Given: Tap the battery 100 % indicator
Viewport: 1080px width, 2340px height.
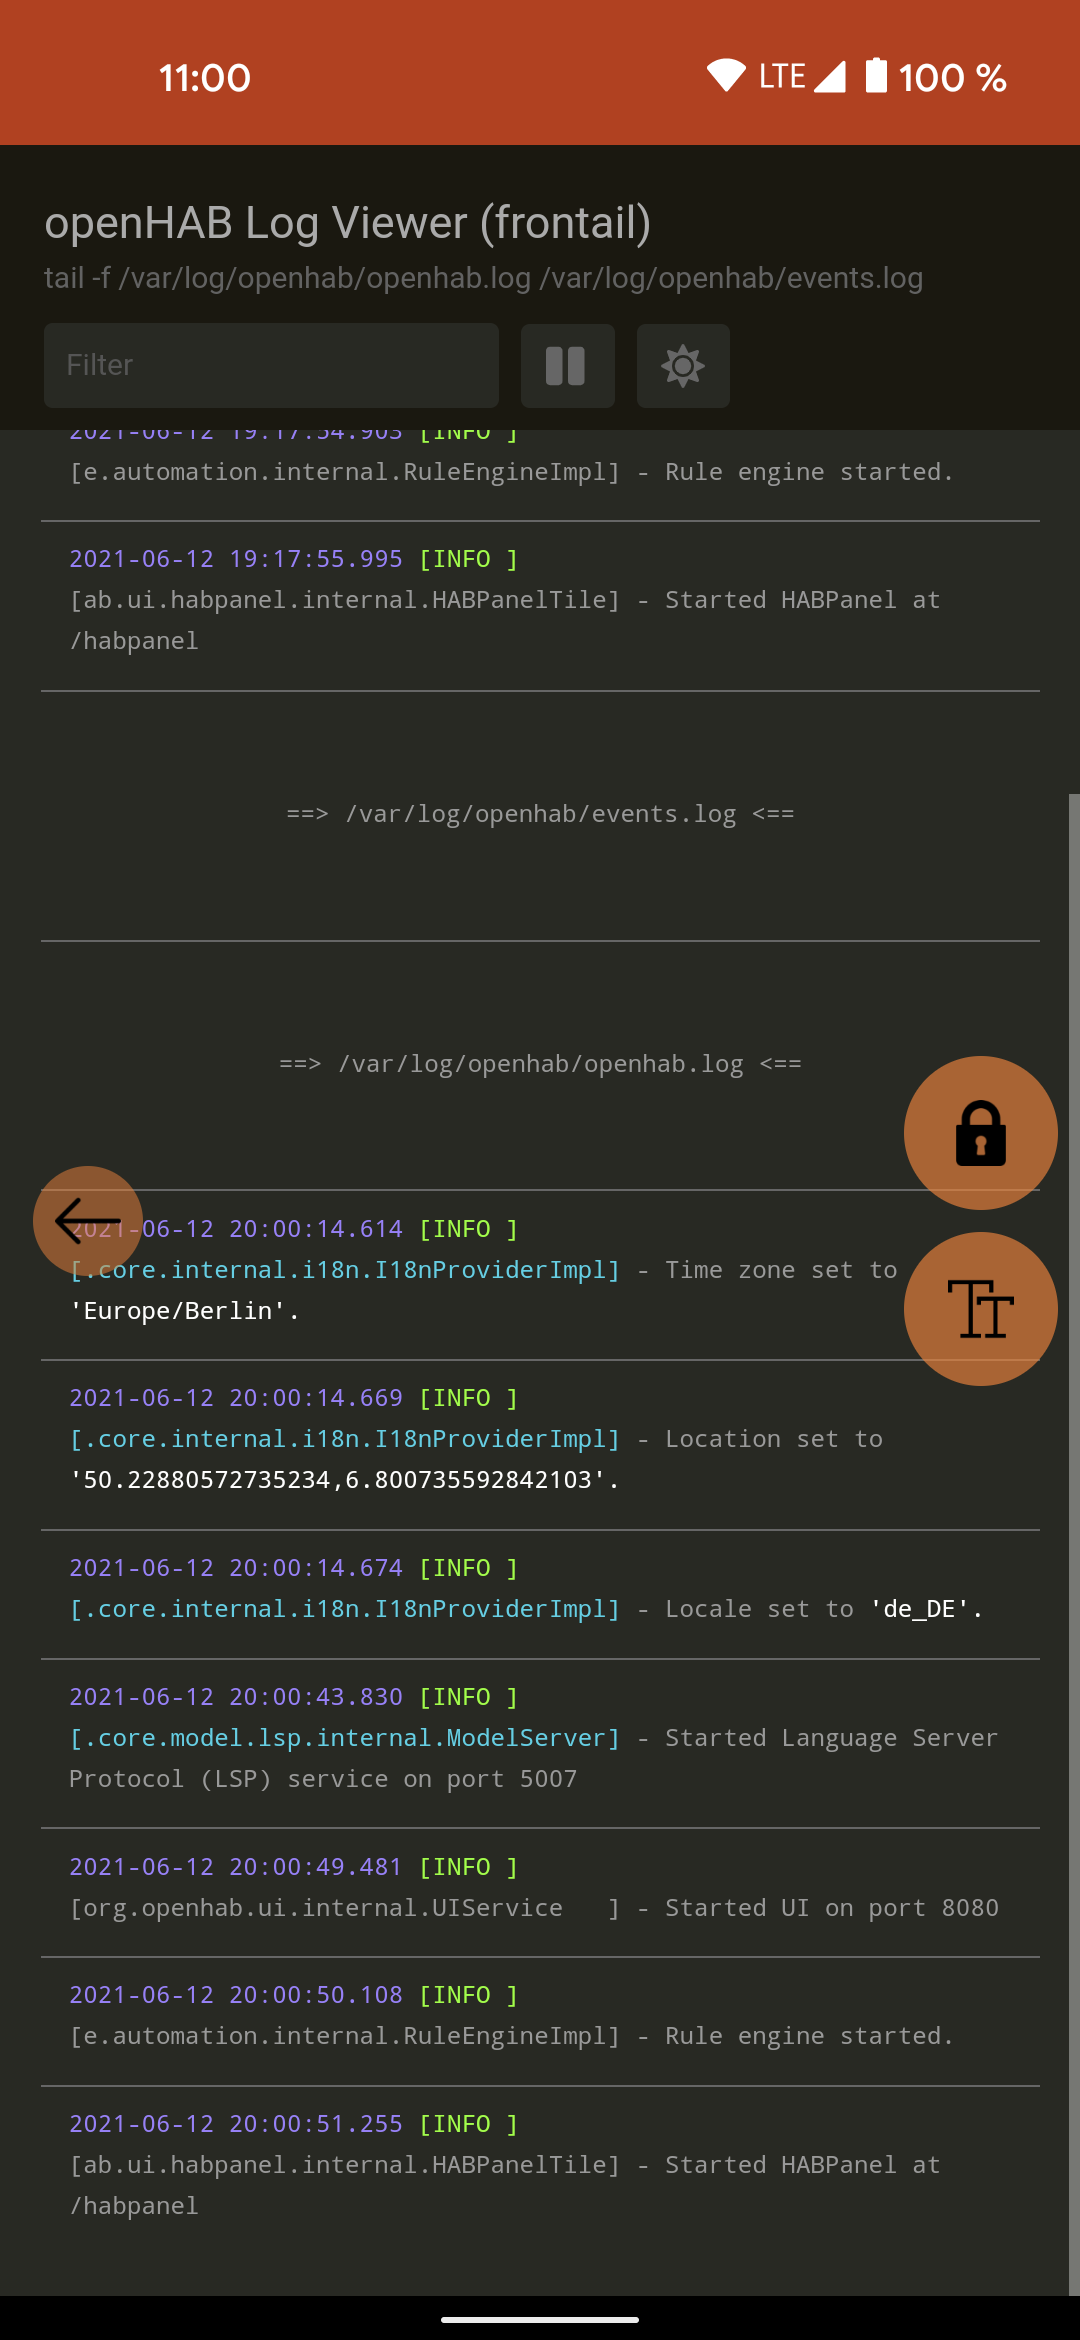Looking at the screenshot, I should pos(935,77).
